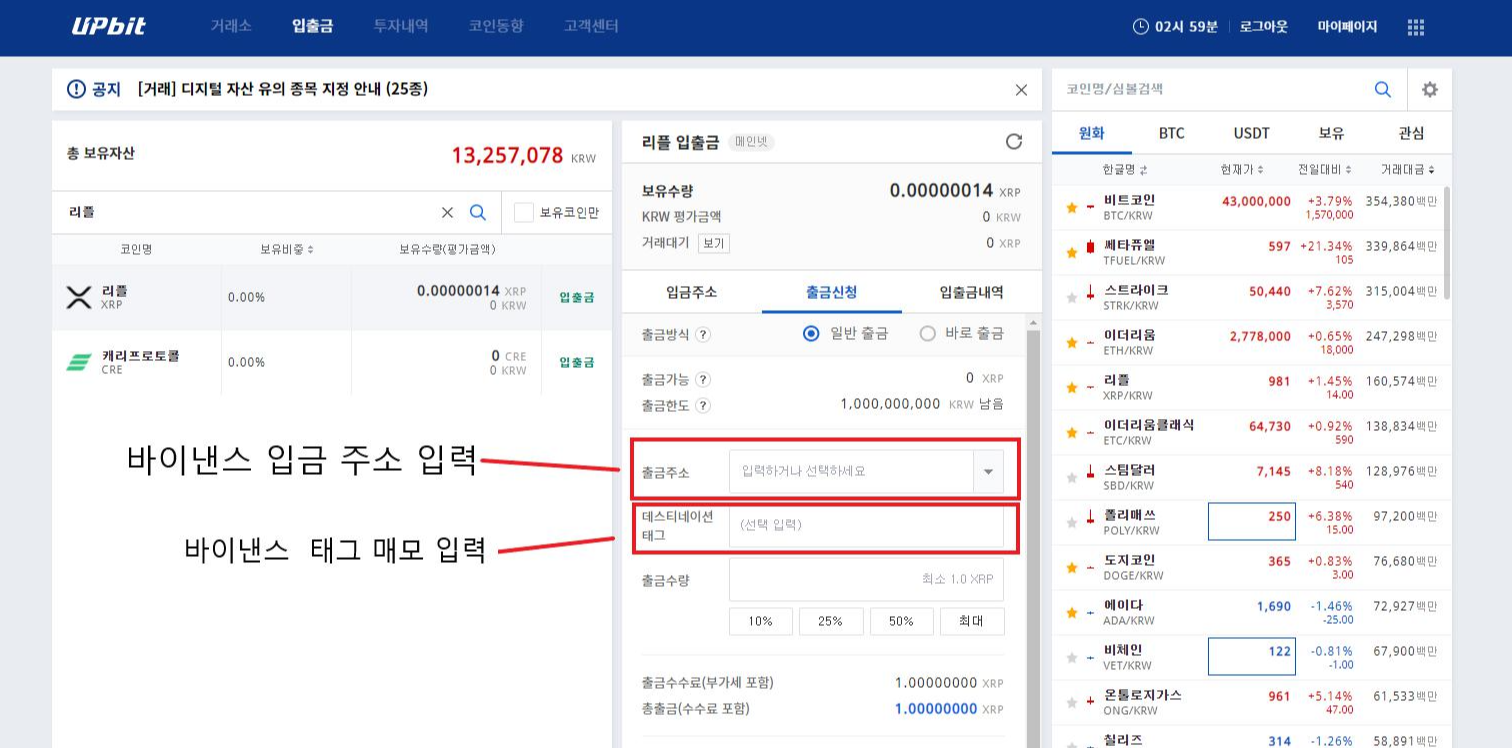
Task: Sort market list by 현재가
Action: [1243, 170]
